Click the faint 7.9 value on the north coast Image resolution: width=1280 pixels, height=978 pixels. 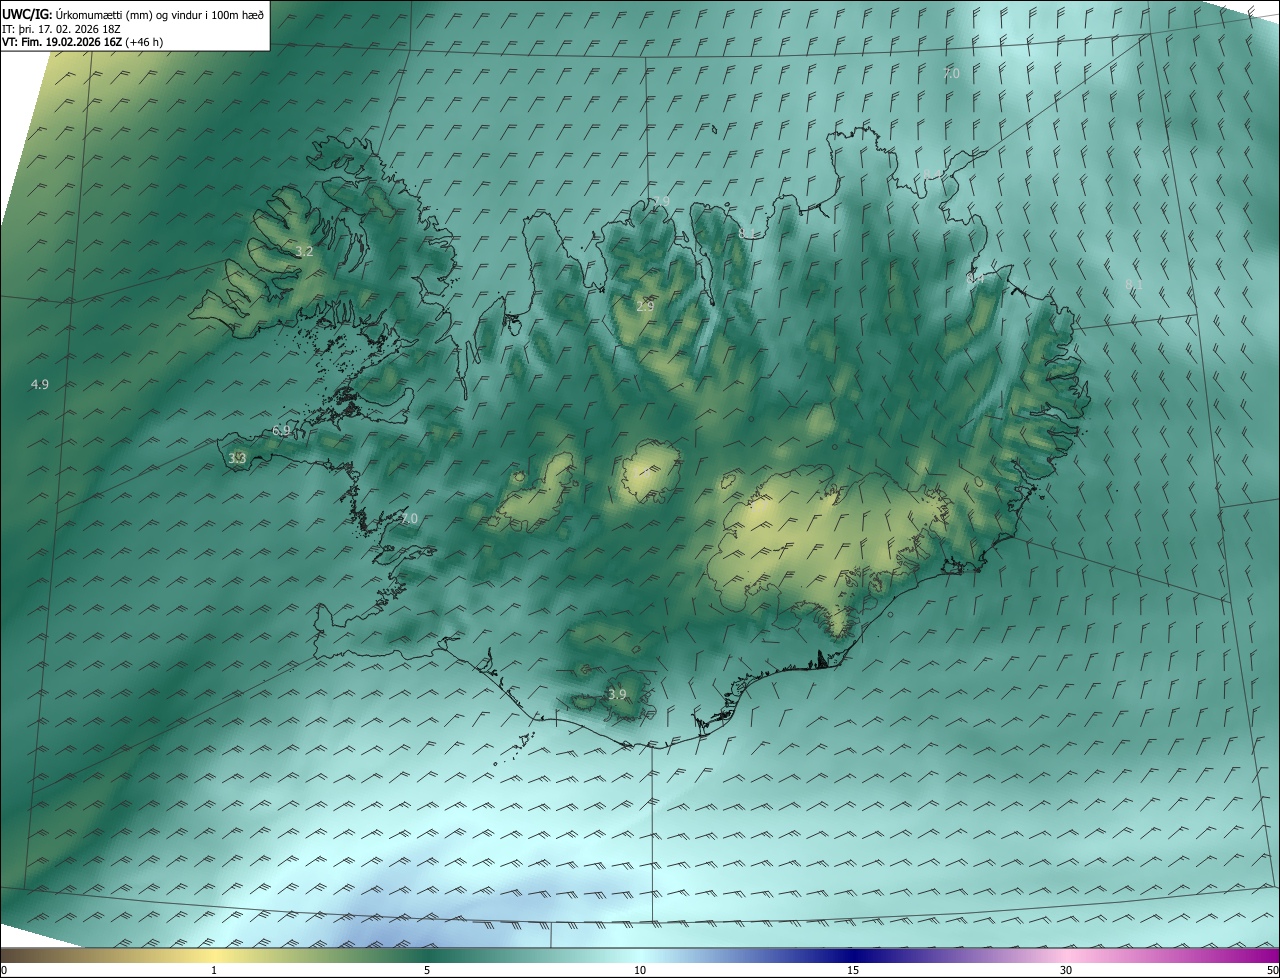click(x=661, y=202)
